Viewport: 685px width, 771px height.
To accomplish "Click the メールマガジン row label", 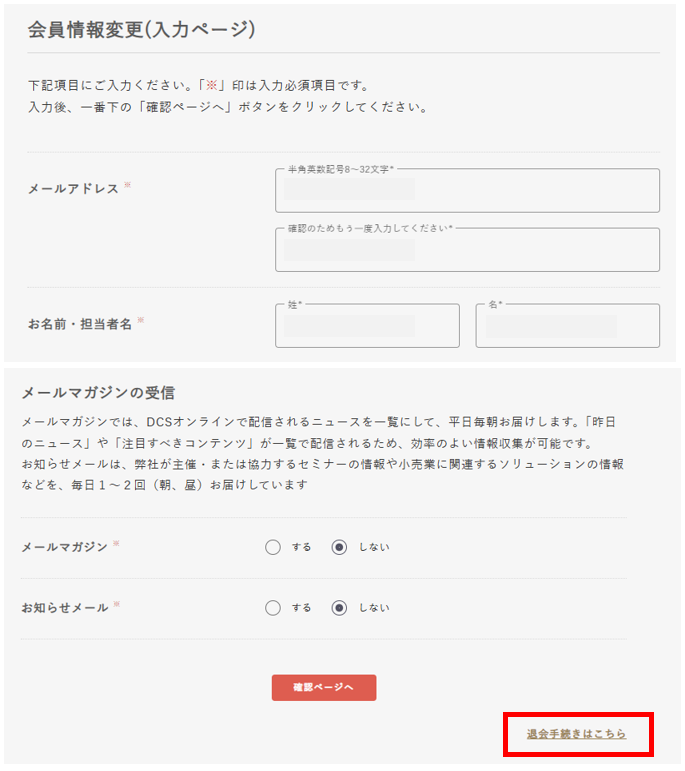I will coord(64,546).
